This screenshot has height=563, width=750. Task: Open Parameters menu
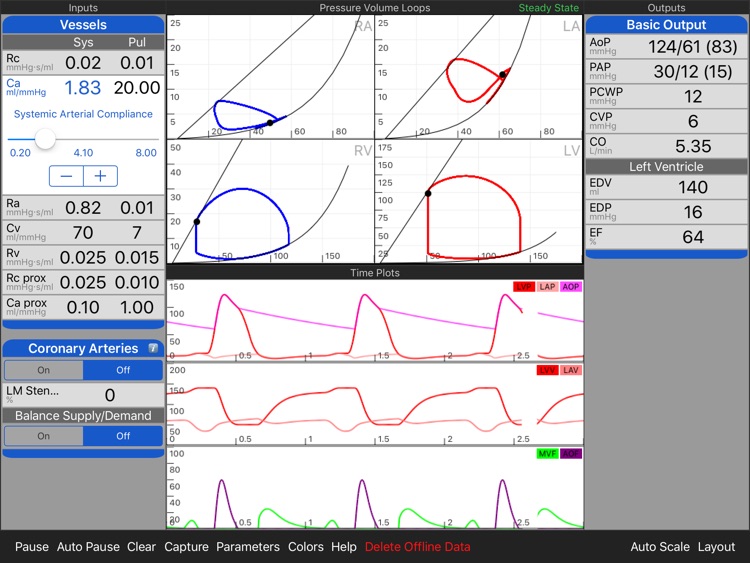coord(248,547)
